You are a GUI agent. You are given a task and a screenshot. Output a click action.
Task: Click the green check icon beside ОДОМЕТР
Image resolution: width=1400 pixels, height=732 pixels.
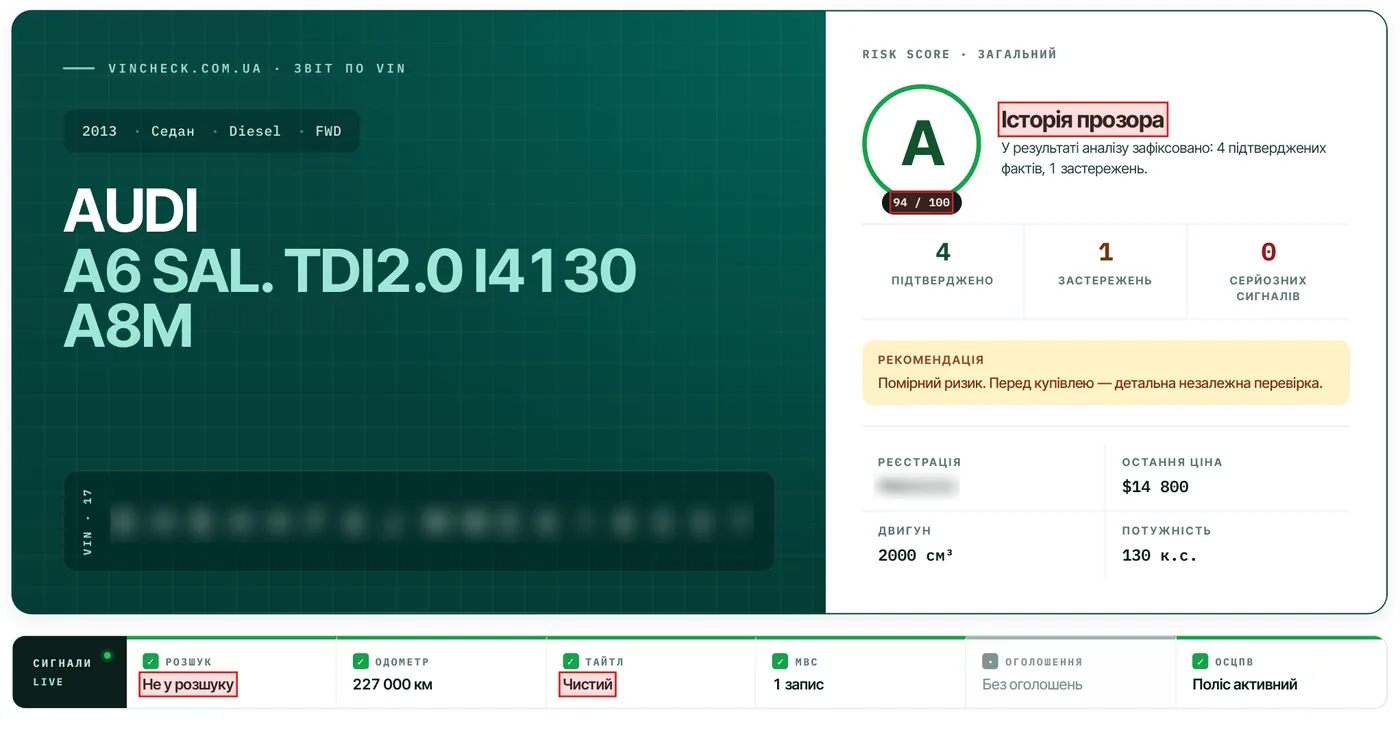click(x=360, y=661)
